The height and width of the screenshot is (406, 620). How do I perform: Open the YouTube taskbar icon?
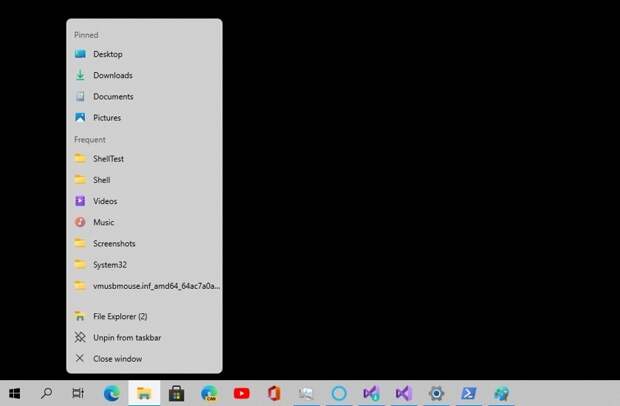241,393
